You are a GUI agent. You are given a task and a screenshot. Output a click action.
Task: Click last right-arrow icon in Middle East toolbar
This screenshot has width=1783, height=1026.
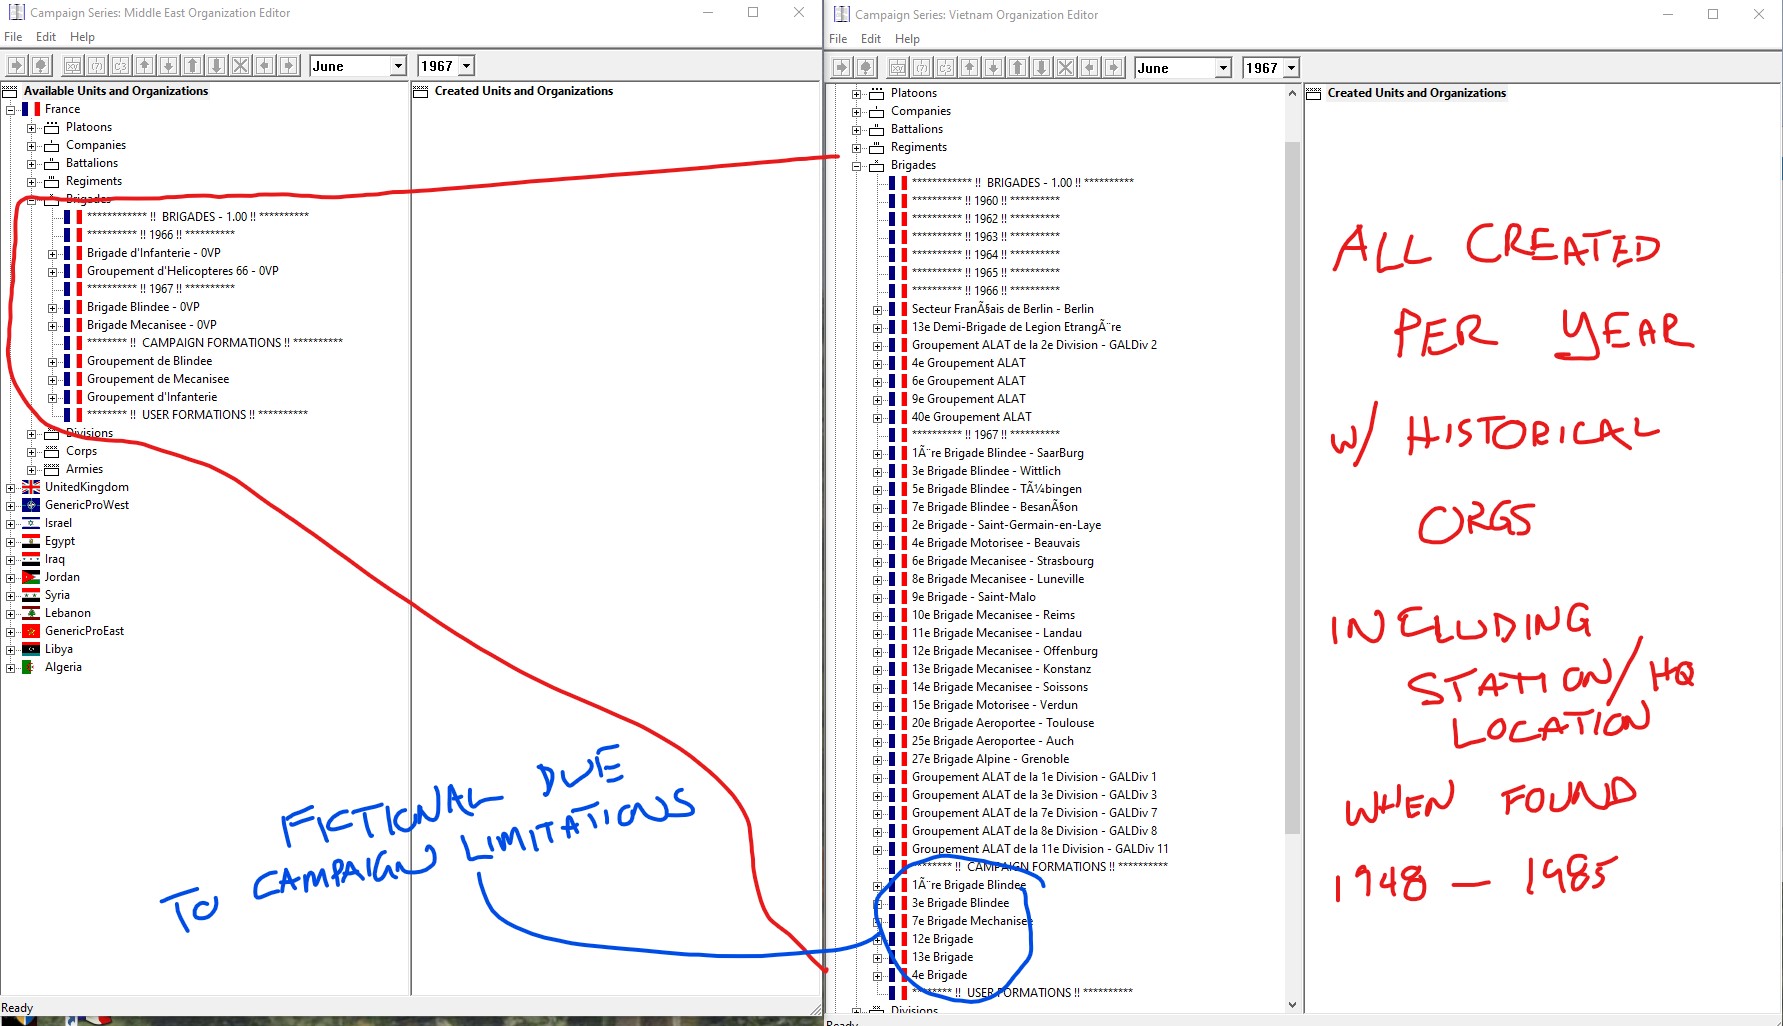[x=288, y=66]
